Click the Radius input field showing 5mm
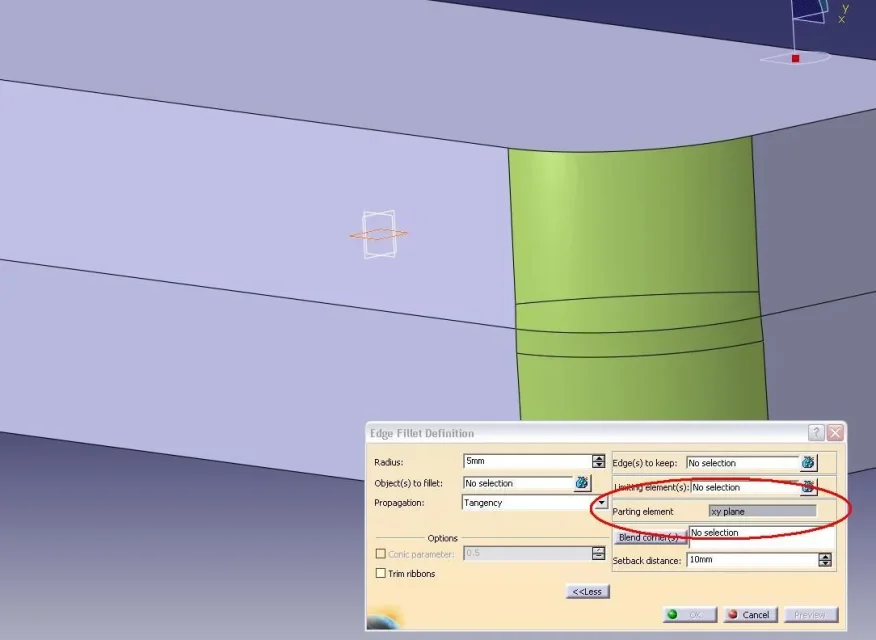876x640 pixels. 526,462
